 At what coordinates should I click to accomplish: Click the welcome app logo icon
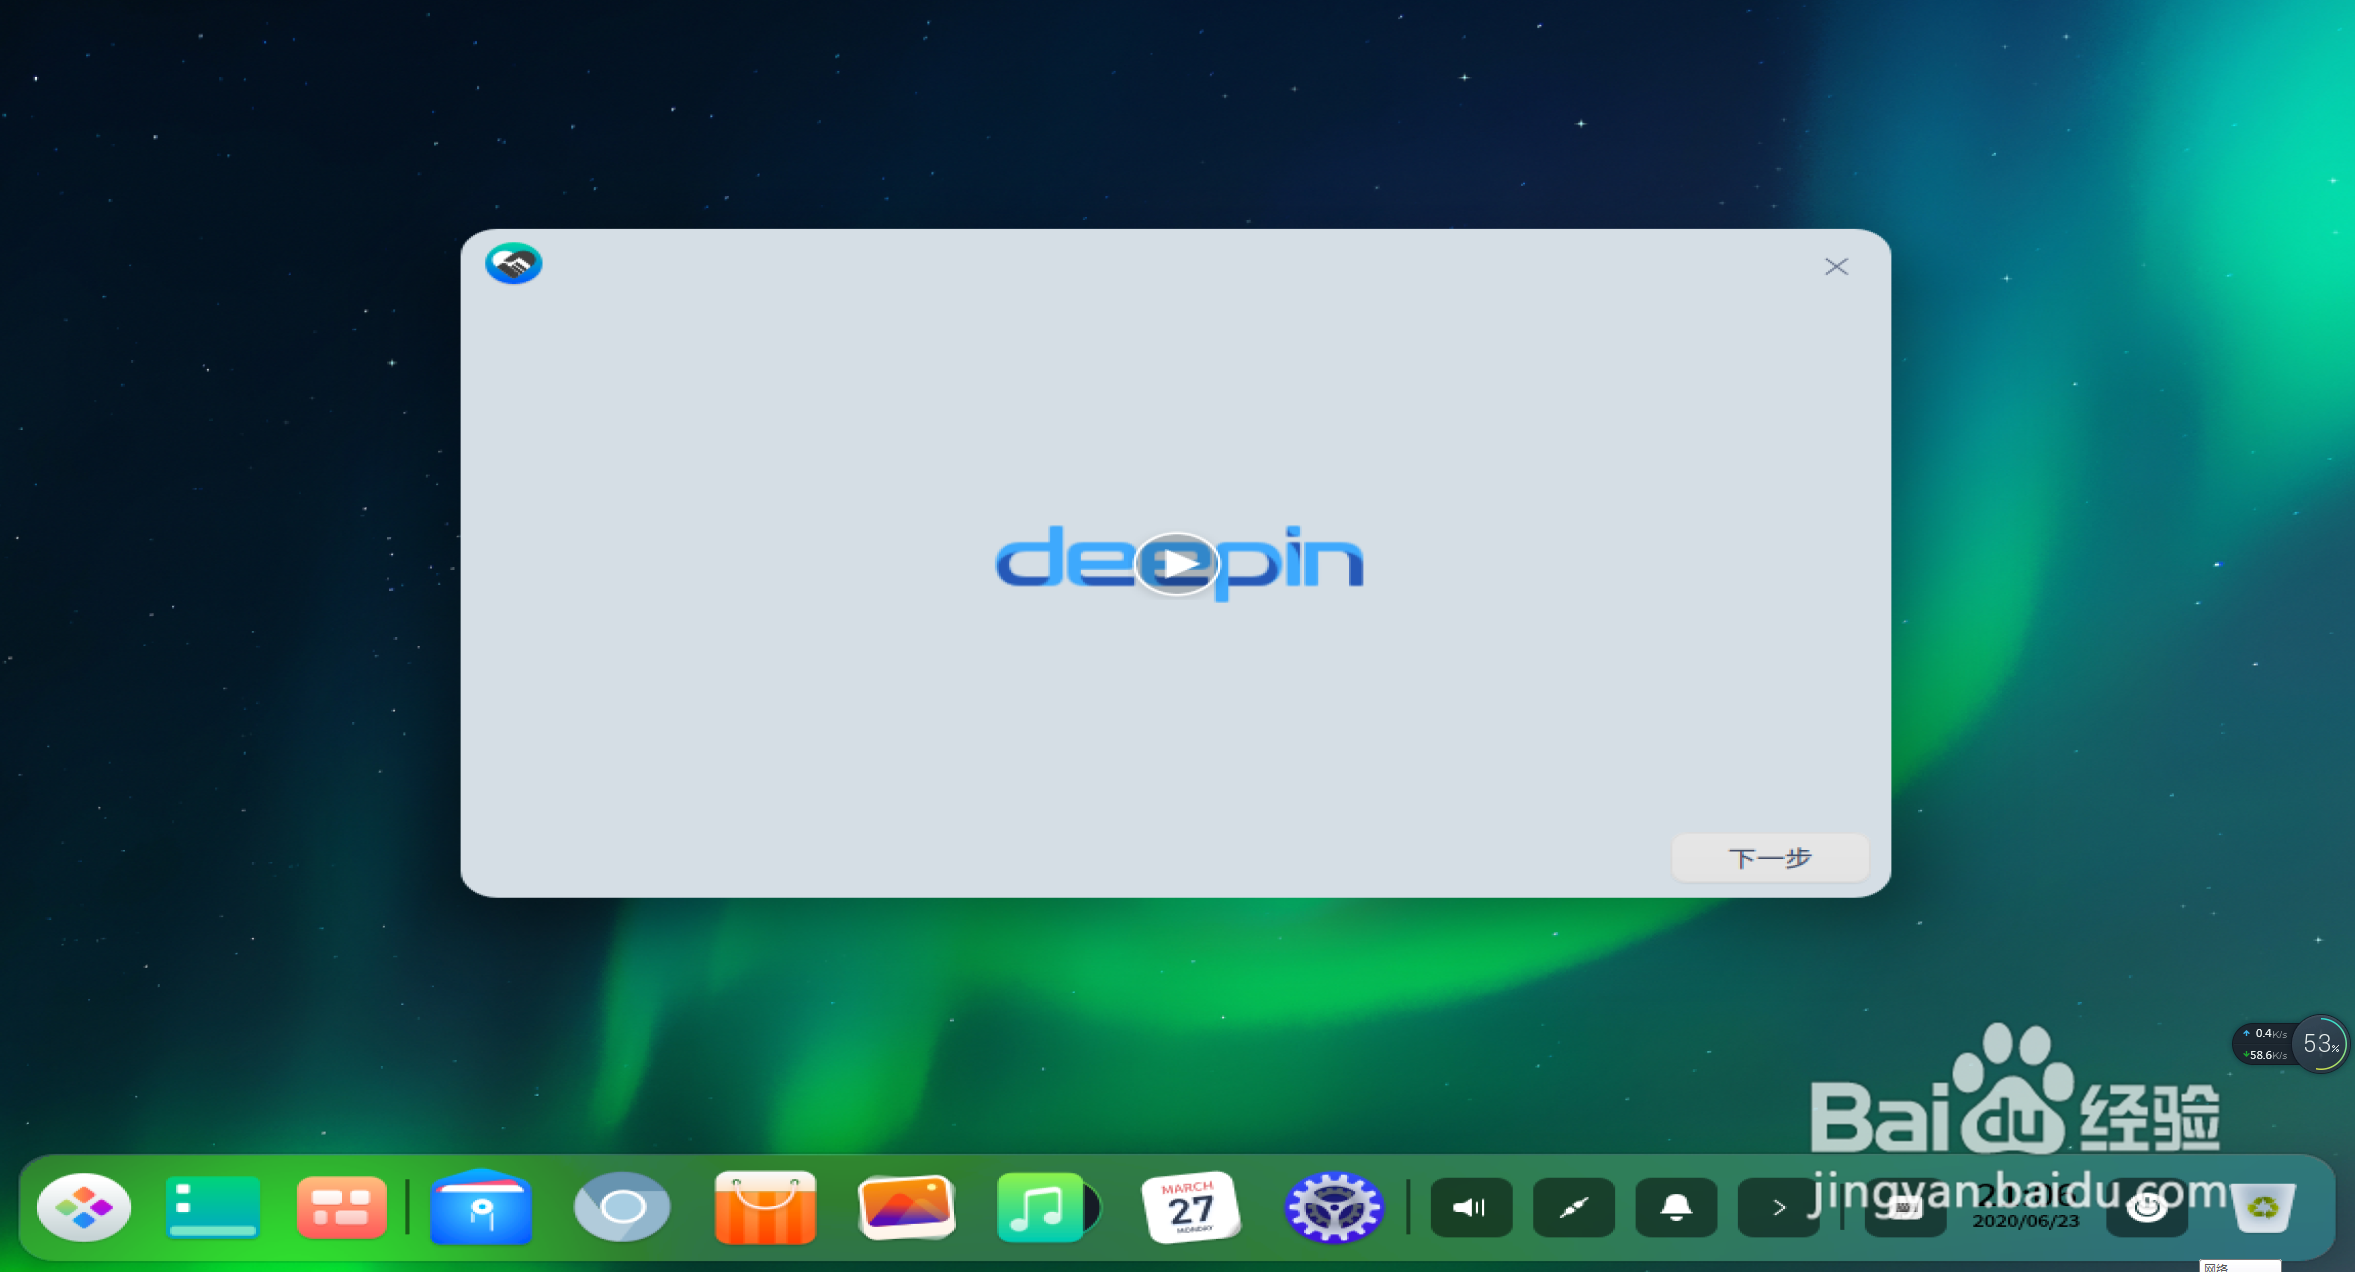(514, 264)
